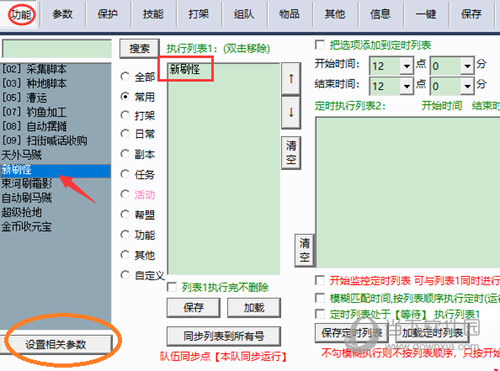This screenshot has height=371, width=500.
Task: Open the end time minute dropdown
Action: (x=467, y=86)
